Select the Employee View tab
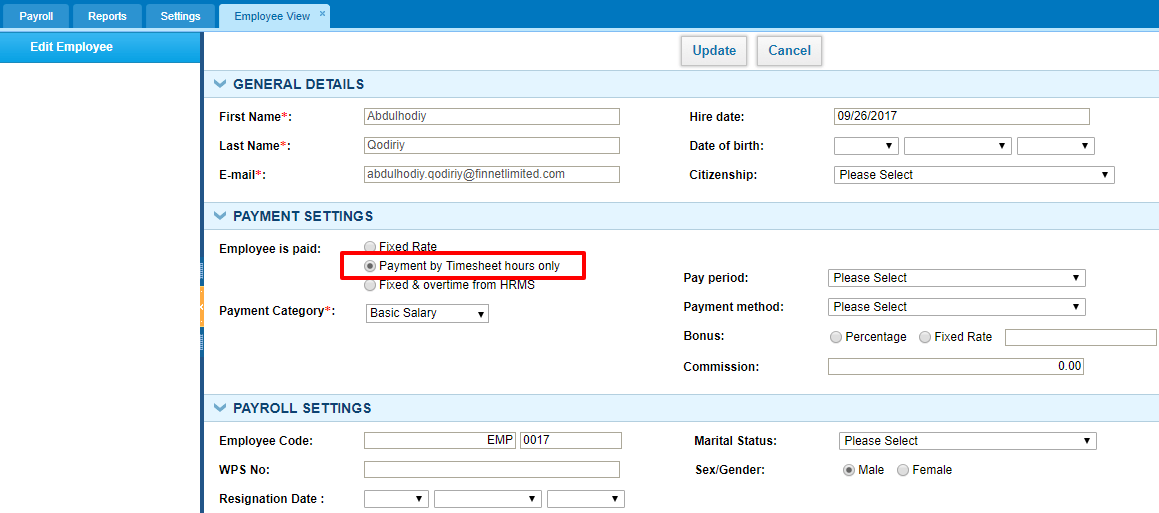The height and width of the screenshot is (513, 1159). coord(272,16)
